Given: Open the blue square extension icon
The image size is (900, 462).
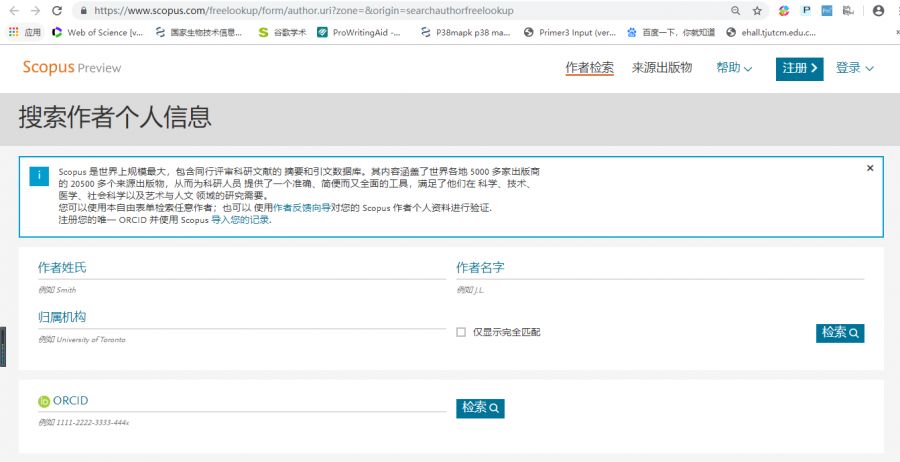Looking at the screenshot, I should point(827,10).
